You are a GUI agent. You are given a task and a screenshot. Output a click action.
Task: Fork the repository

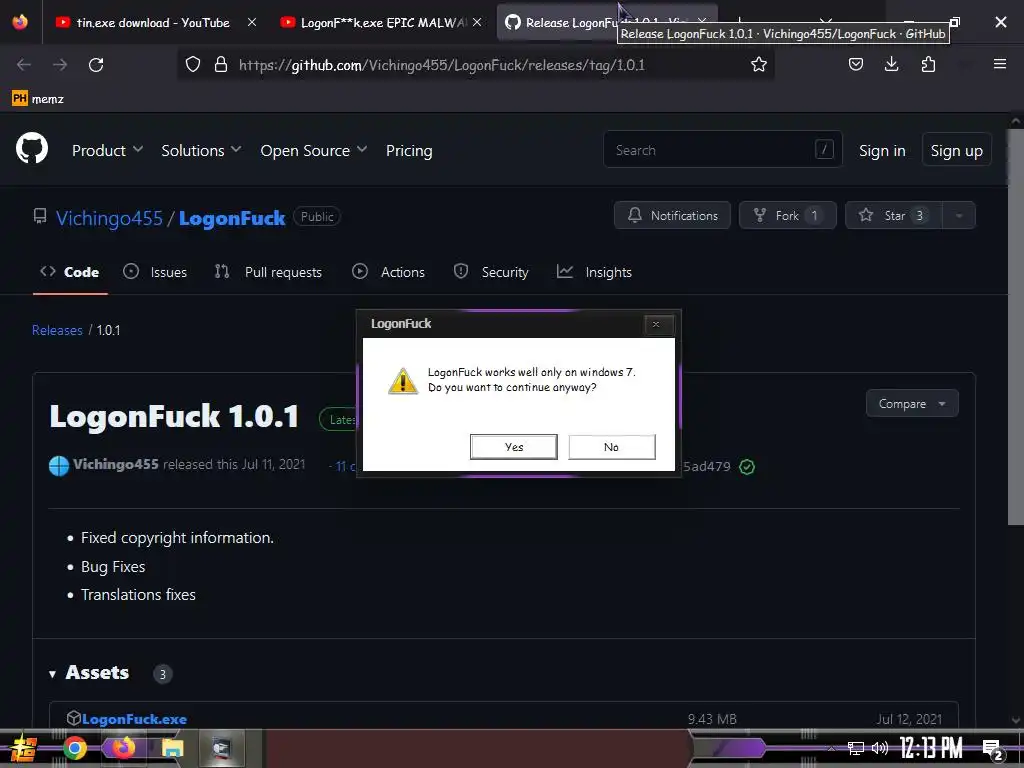click(x=787, y=216)
